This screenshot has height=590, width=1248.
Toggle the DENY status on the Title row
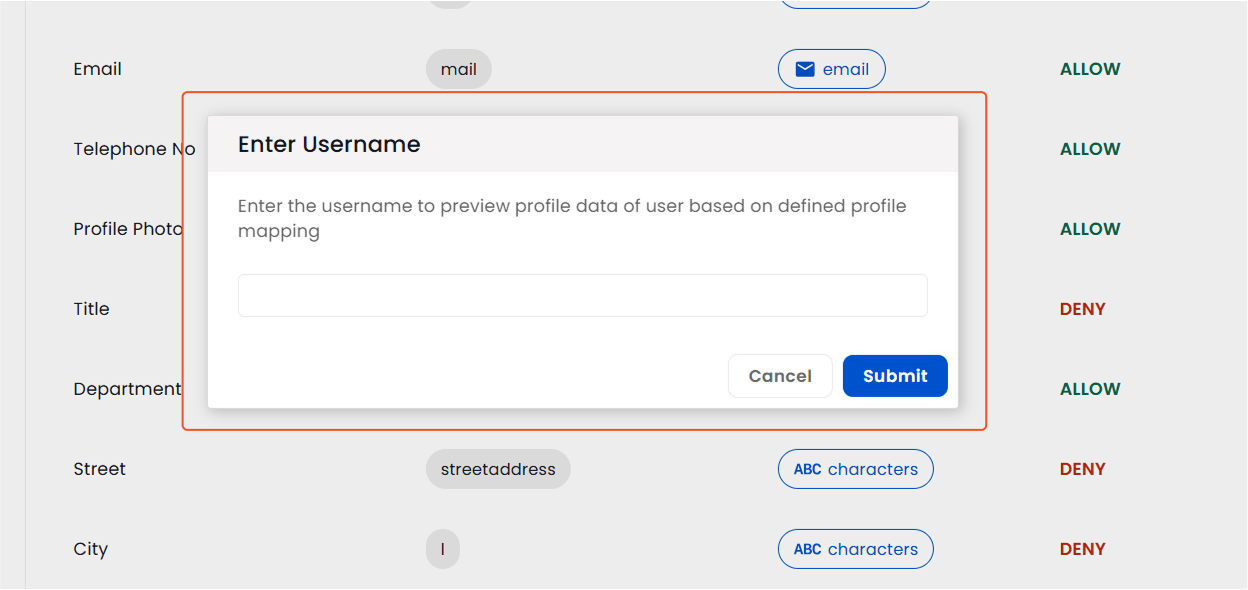(x=1082, y=309)
